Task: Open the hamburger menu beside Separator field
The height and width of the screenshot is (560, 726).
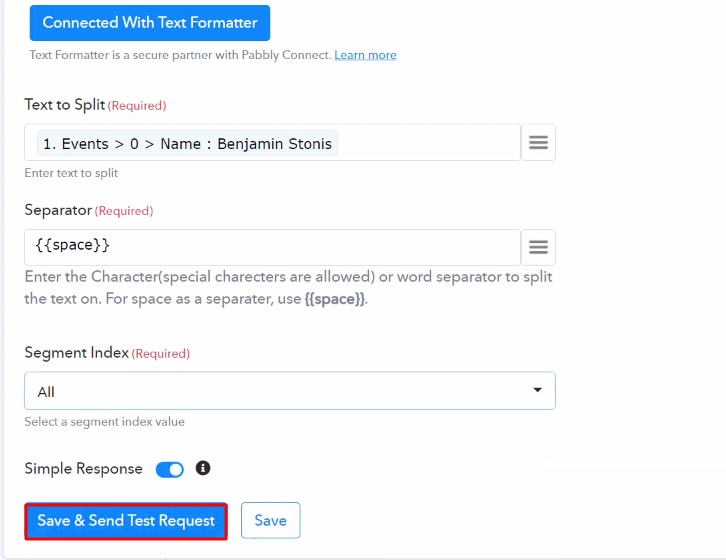Action: (x=538, y=247)
